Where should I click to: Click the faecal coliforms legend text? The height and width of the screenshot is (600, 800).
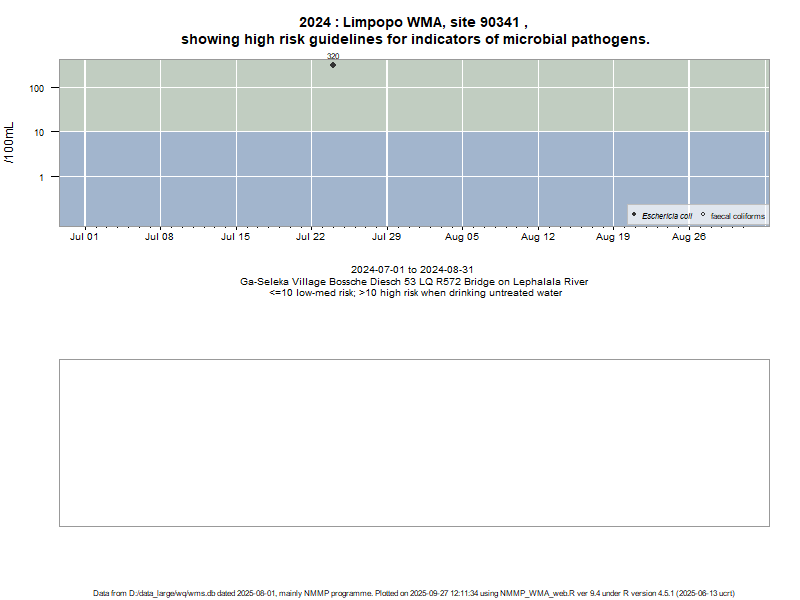tap(738, 216)
